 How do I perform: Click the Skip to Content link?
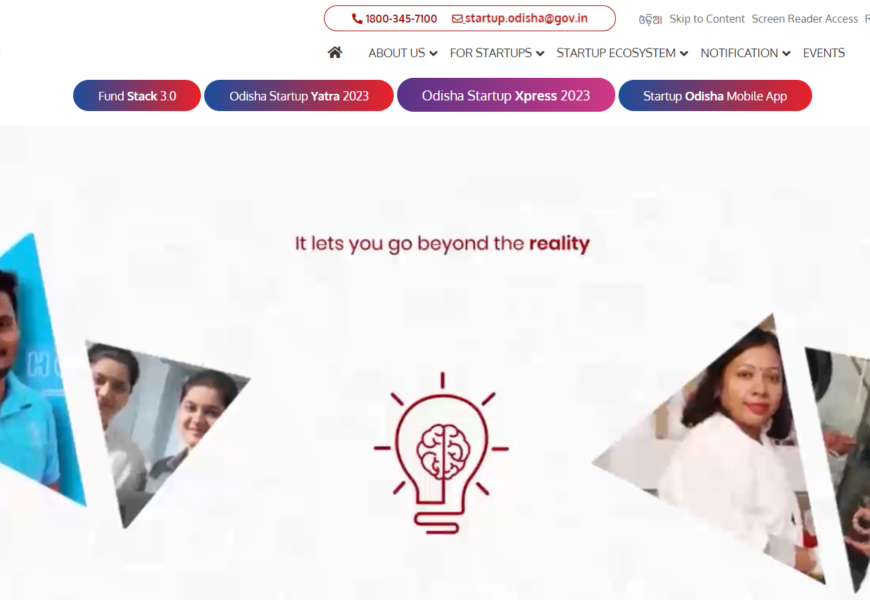(707, 19)
